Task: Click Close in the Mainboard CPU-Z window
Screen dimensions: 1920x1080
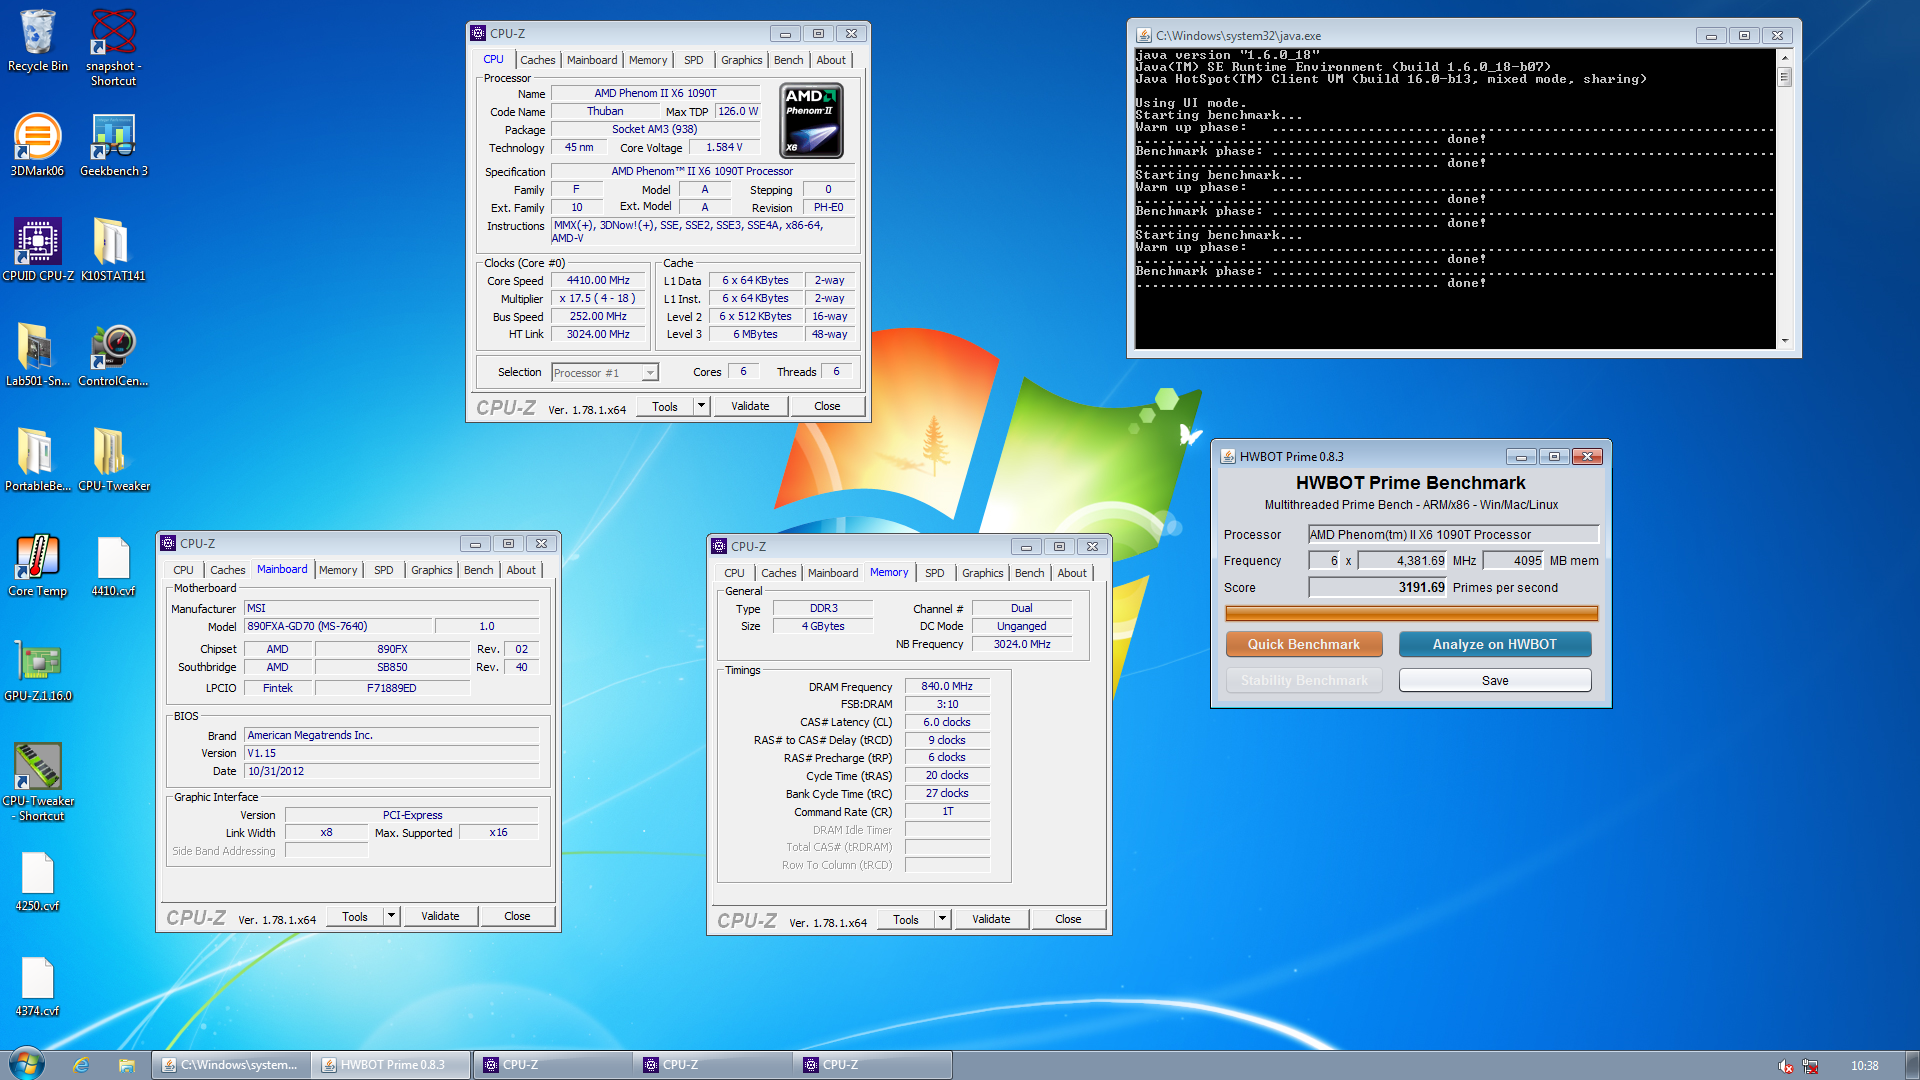Action: coord(517,916)
